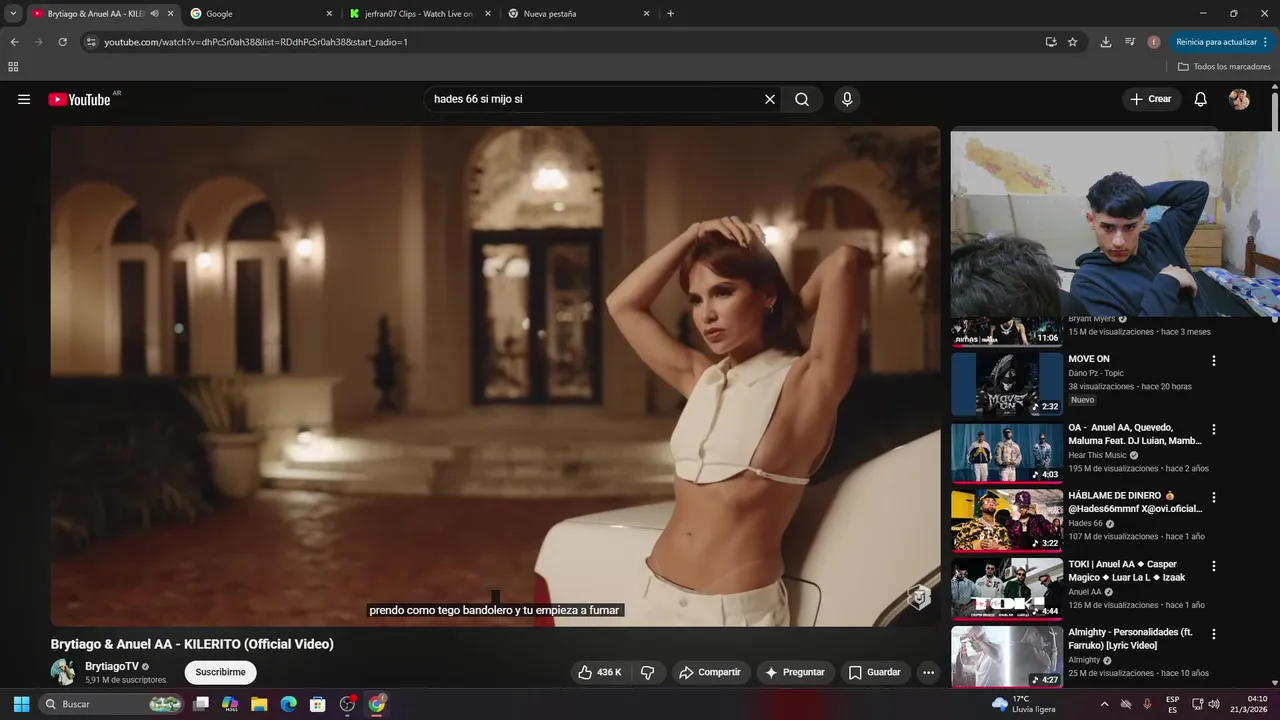Open YouTube notifications bell
The height and width of the screenshot is (720, 1280).
tap(1201, 99)
